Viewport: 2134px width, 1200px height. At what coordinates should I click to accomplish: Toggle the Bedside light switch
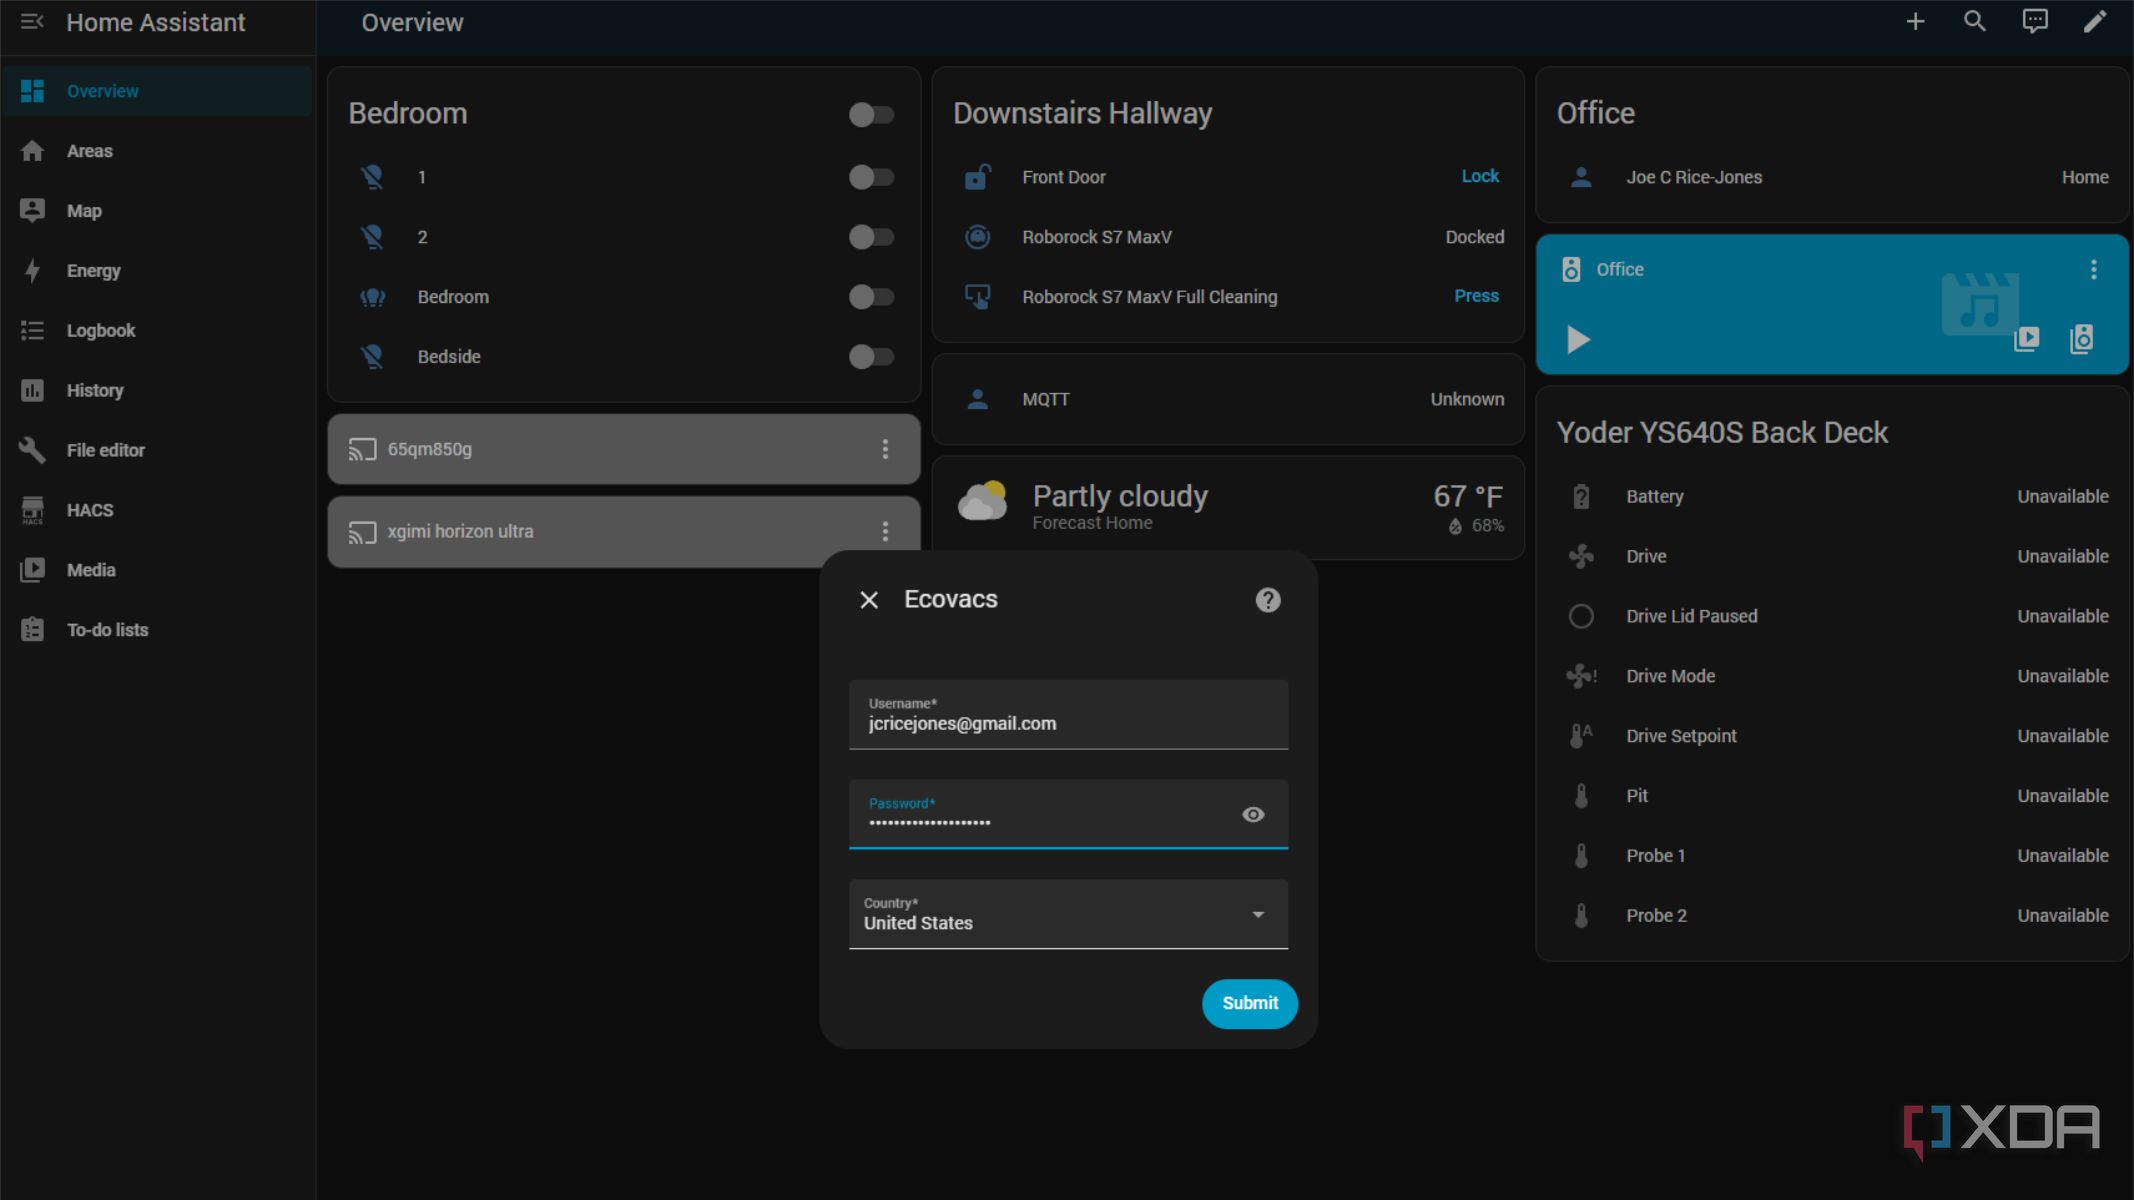871,357
